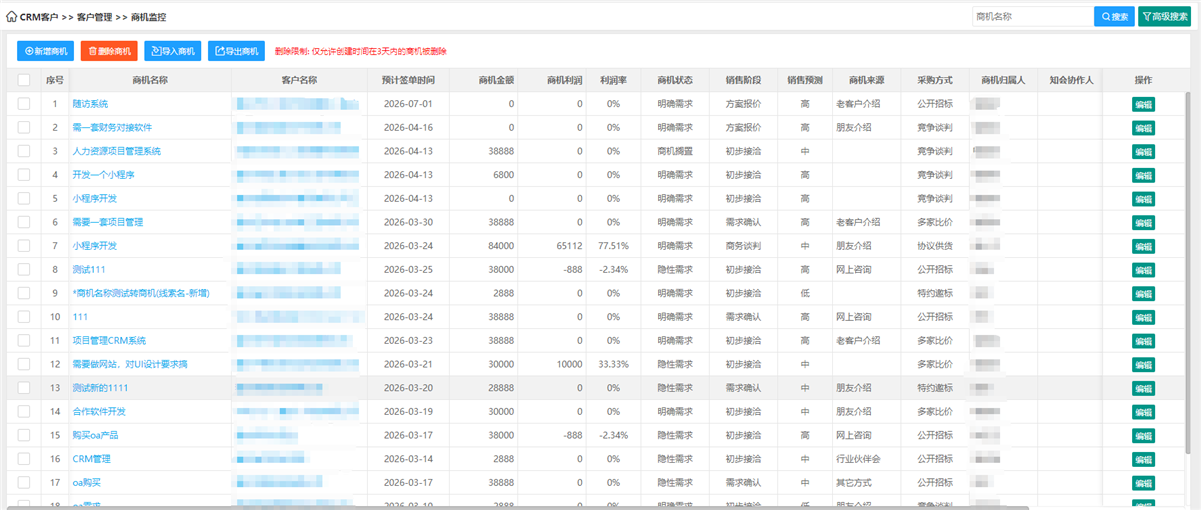1201x510 pixels.
Task: Click the 2026-07-01 date cell
Action: click(x=408, y=104)
